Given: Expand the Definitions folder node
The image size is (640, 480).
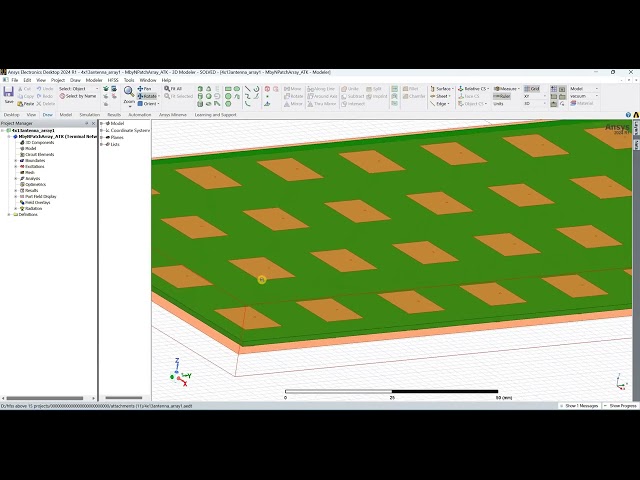Looking at the screenshot, I should [x=9, y=214].
